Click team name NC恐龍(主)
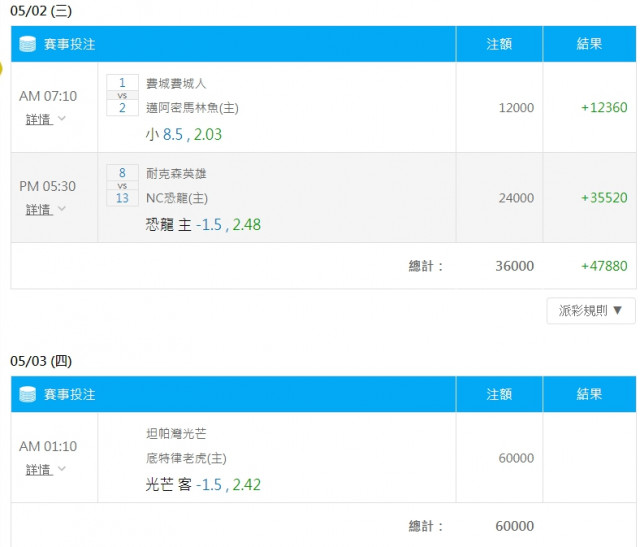The width and height of the screenshot is (640, 547). click(177, 198)
